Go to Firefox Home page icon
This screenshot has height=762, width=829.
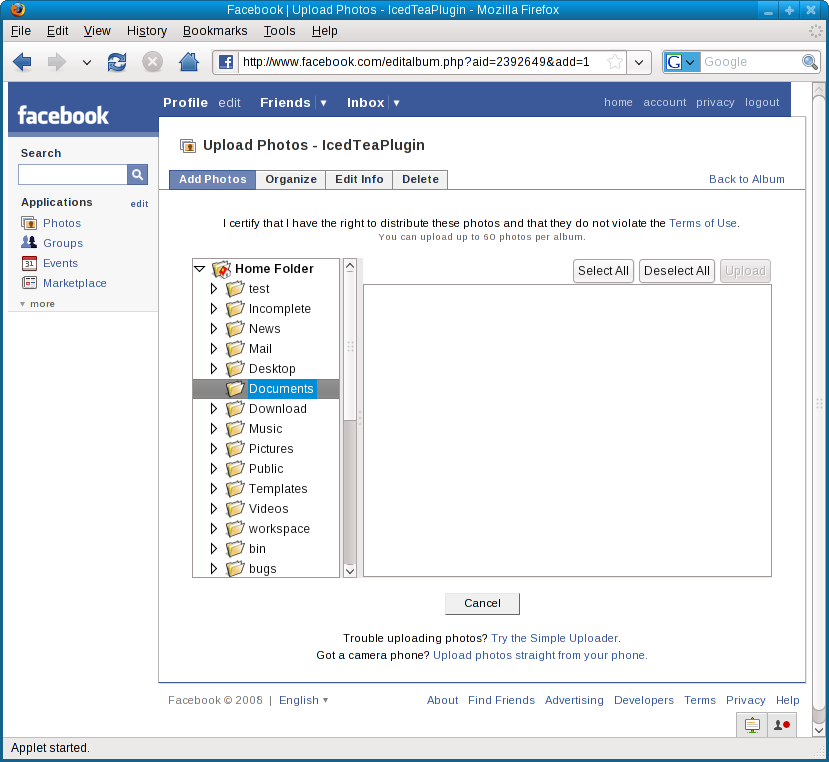[x=189, y=62]
